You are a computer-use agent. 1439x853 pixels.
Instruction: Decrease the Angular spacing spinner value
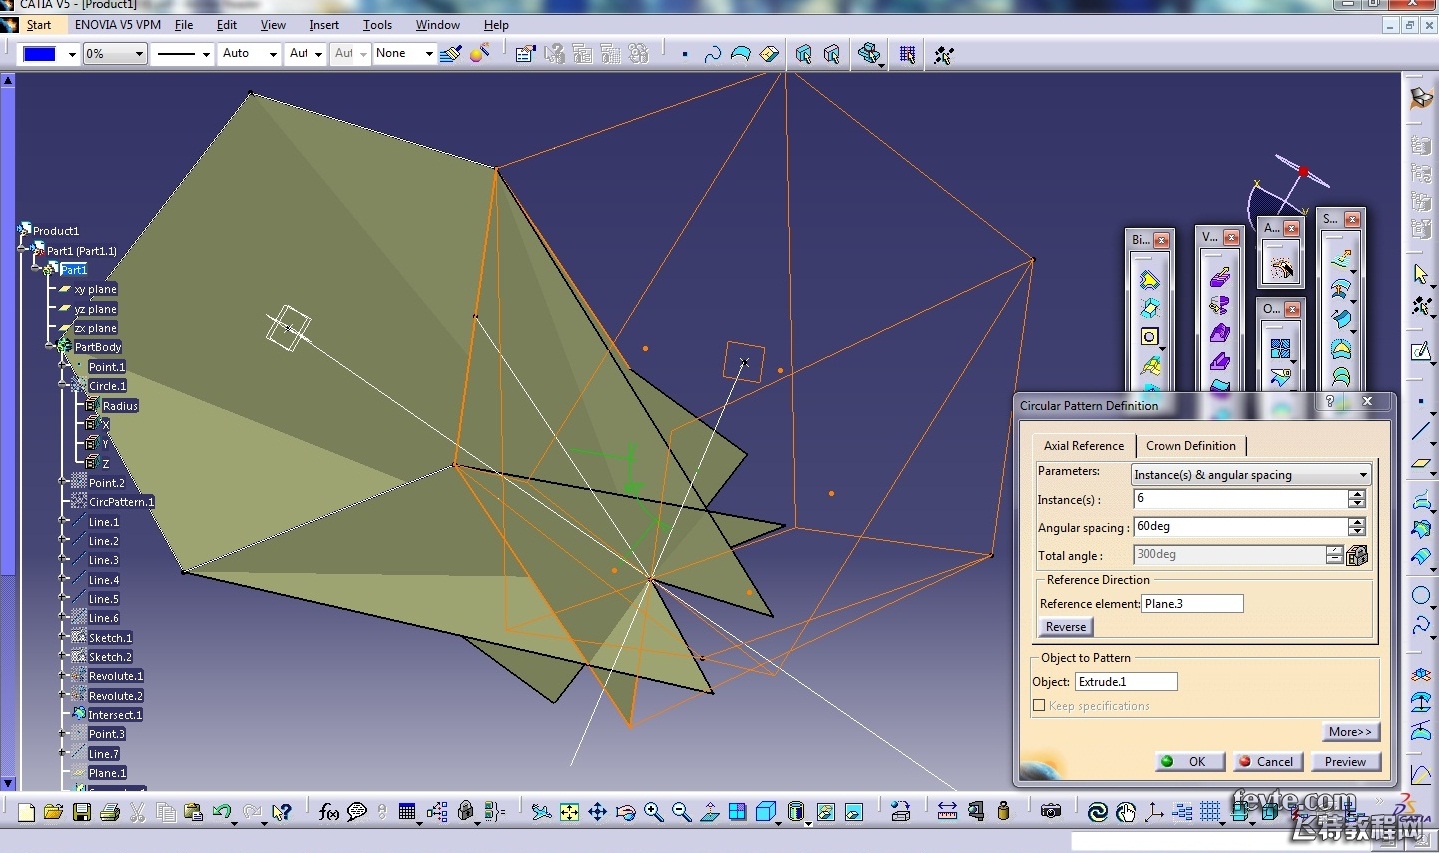point(1357,532)
